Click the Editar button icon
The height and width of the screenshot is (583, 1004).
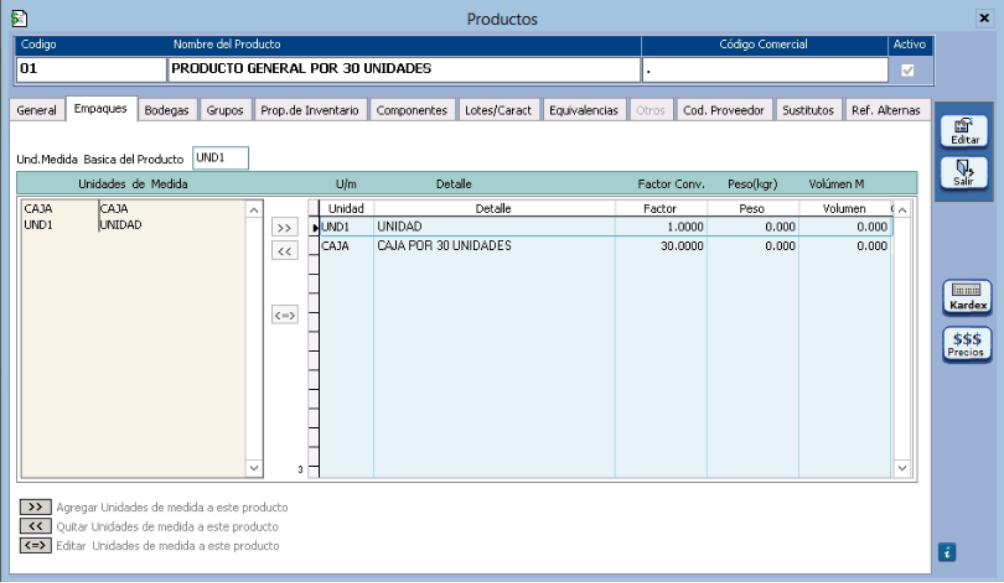[964, 131]
